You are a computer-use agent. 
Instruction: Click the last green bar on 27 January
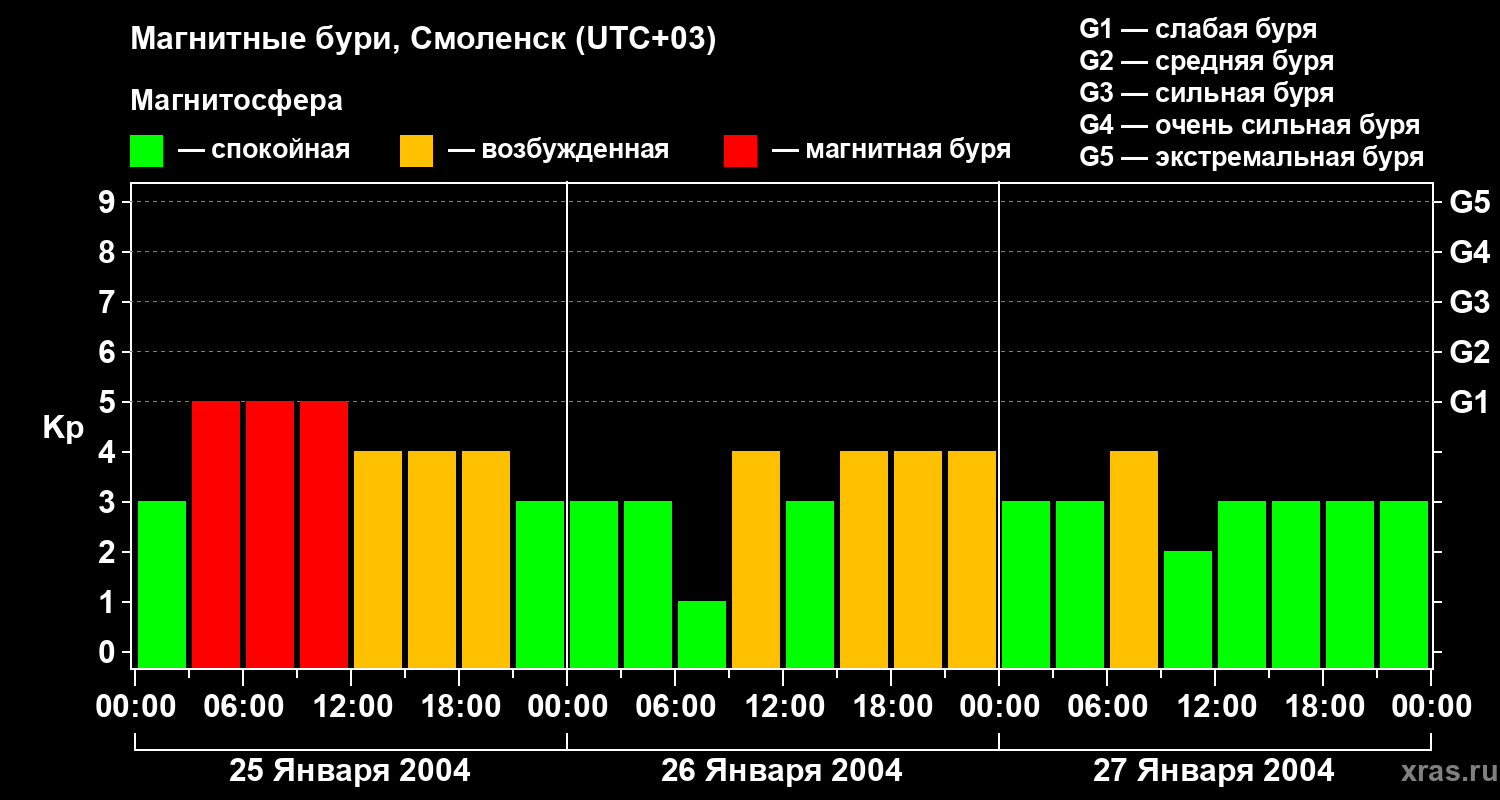1404,584
